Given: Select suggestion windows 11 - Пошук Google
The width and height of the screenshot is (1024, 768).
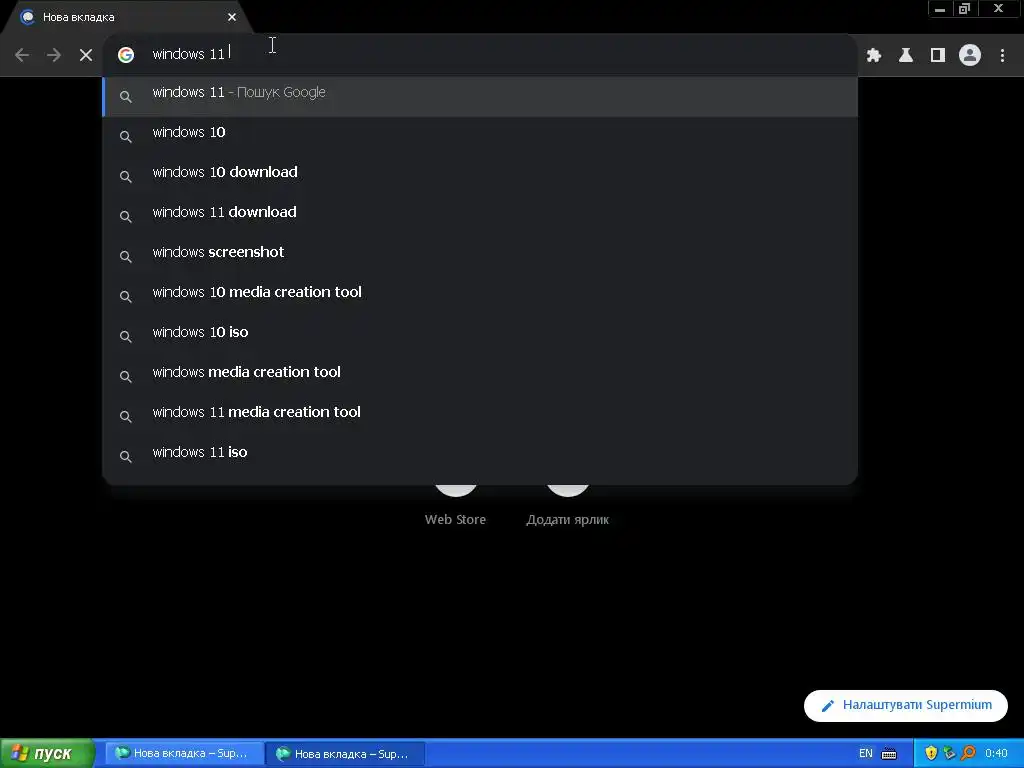Looking at the screenshot, I should pos(480,97).
